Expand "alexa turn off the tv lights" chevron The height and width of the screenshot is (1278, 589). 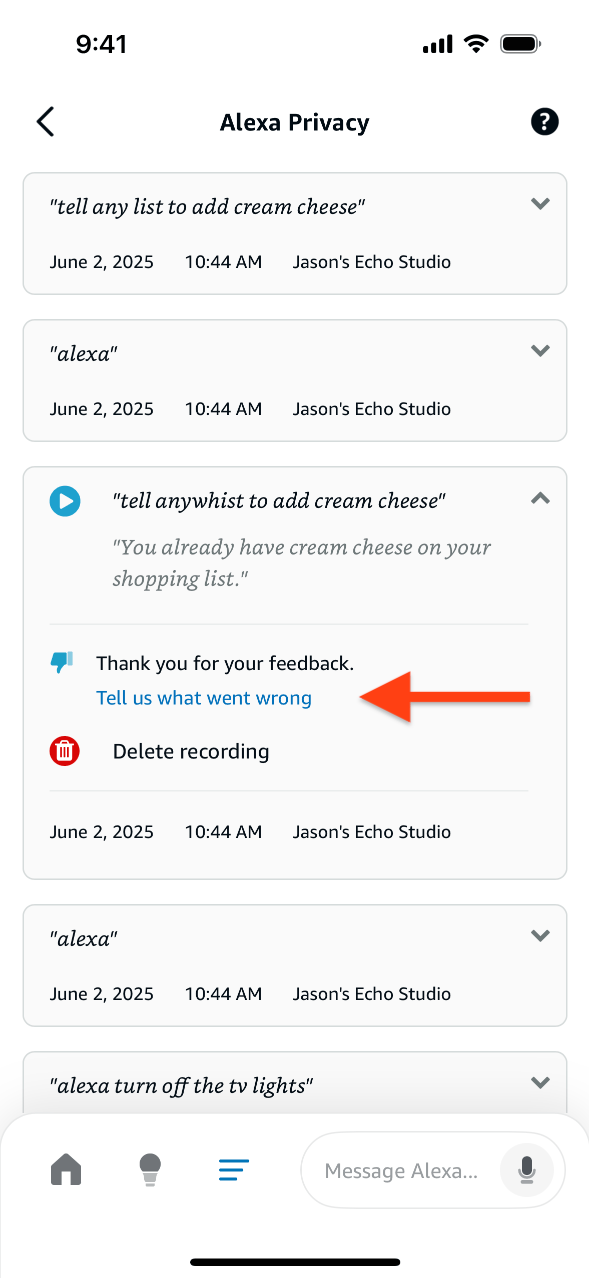tap(540, 1082)
